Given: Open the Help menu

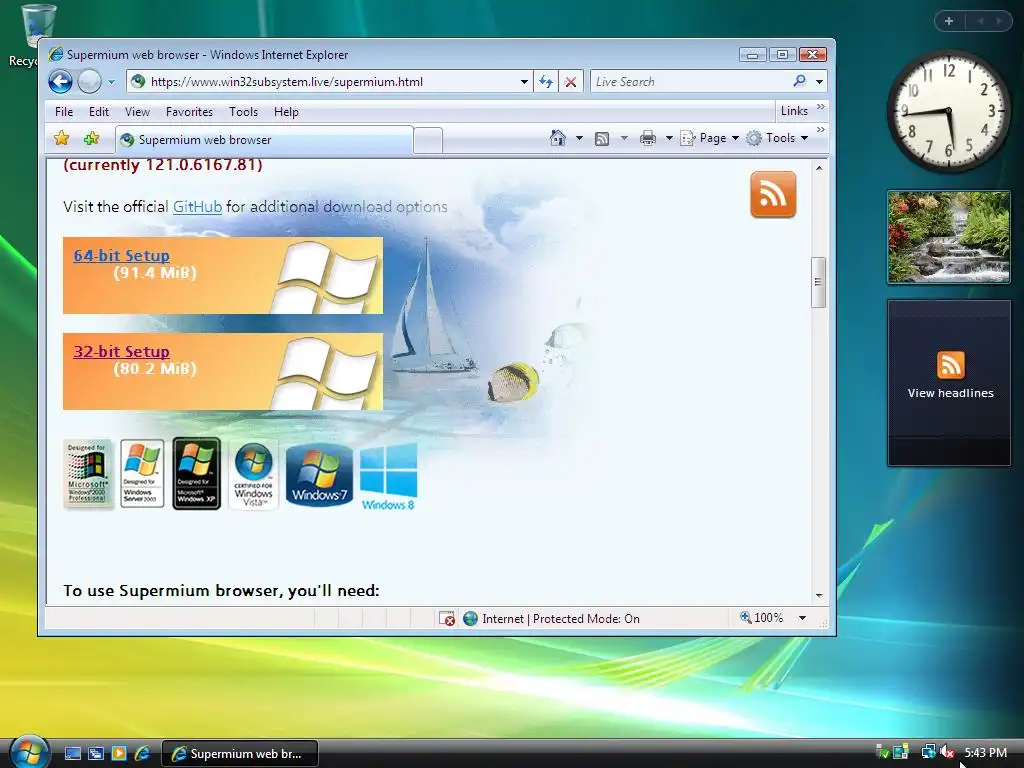Looking at the screenshot, I should [286, 112].
